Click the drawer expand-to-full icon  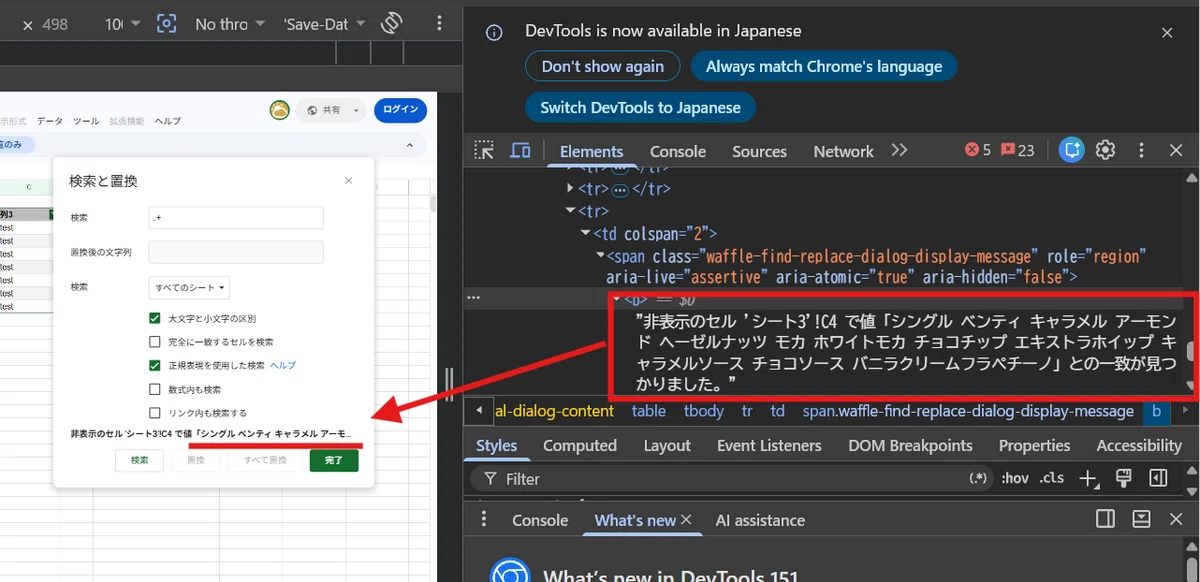(x=1141, y=519)
